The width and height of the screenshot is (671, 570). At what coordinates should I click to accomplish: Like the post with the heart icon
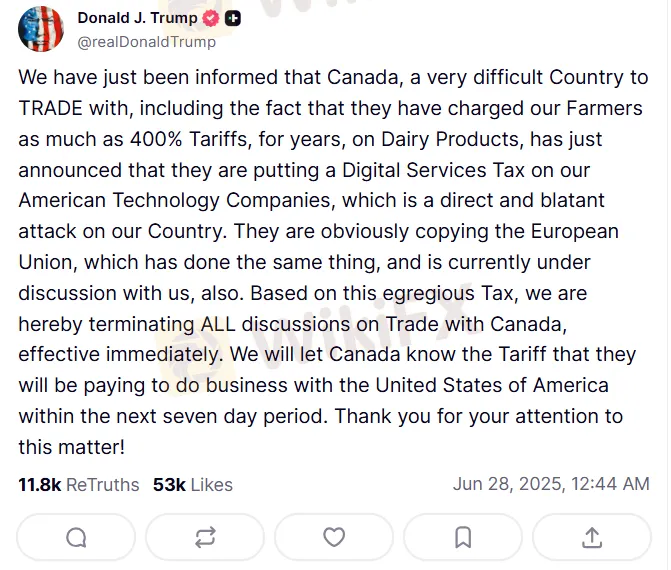coord(334,537)
